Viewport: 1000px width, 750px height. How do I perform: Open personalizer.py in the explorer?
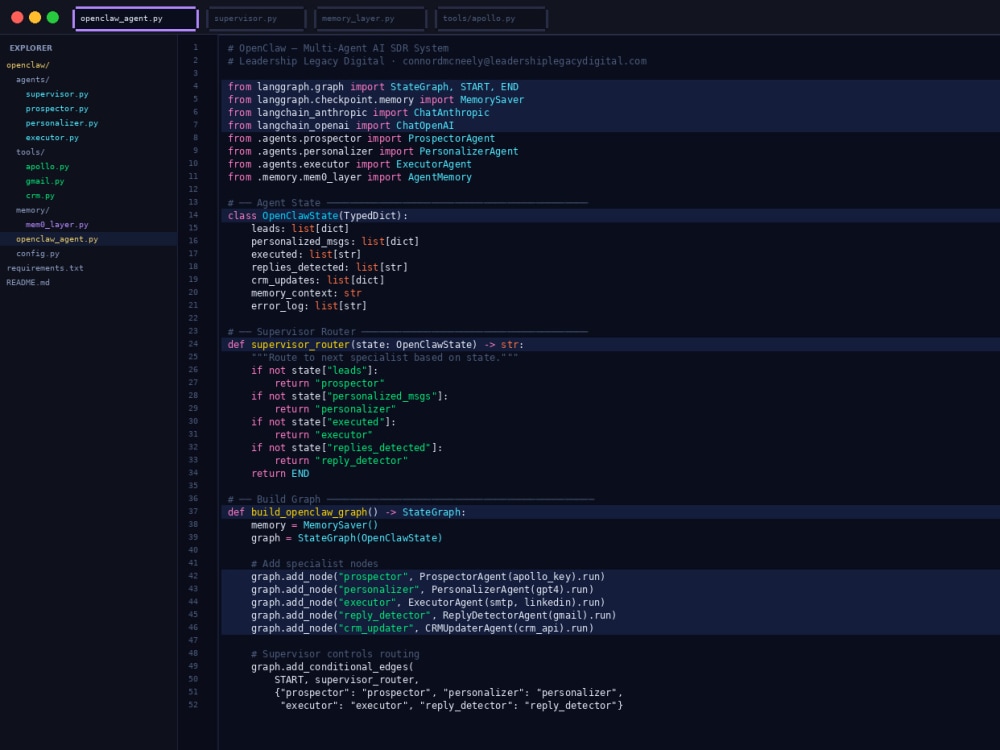coord(62,123)
